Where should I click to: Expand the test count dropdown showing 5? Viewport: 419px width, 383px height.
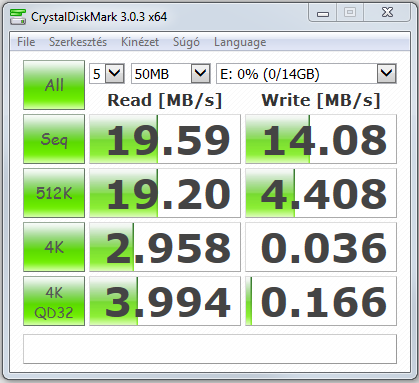pyautogui.click(x=115, y=73)
